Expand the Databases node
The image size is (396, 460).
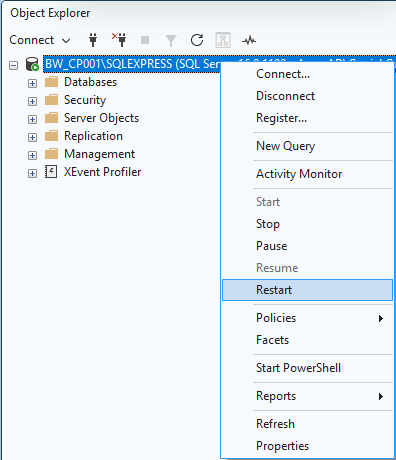pos(32,83)
